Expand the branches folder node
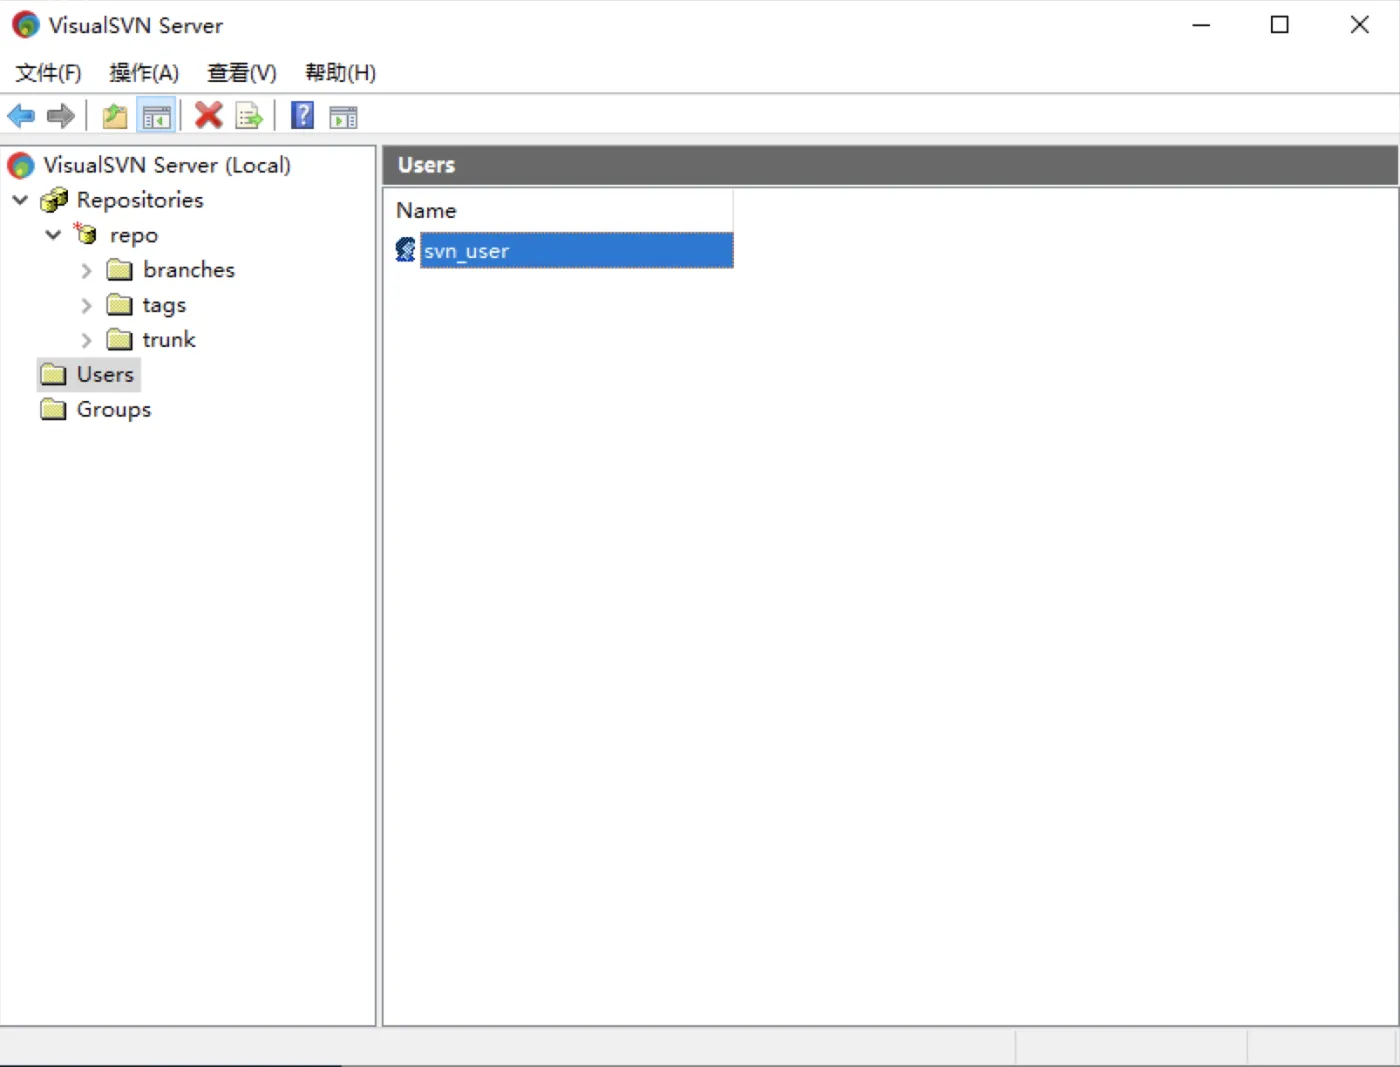This screenshot has width=1400, height=1067. point(86,270)
